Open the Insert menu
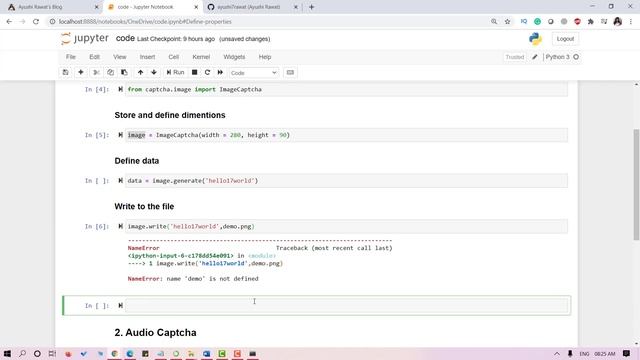Screen dimensions: 640x360 click(147, 57)
